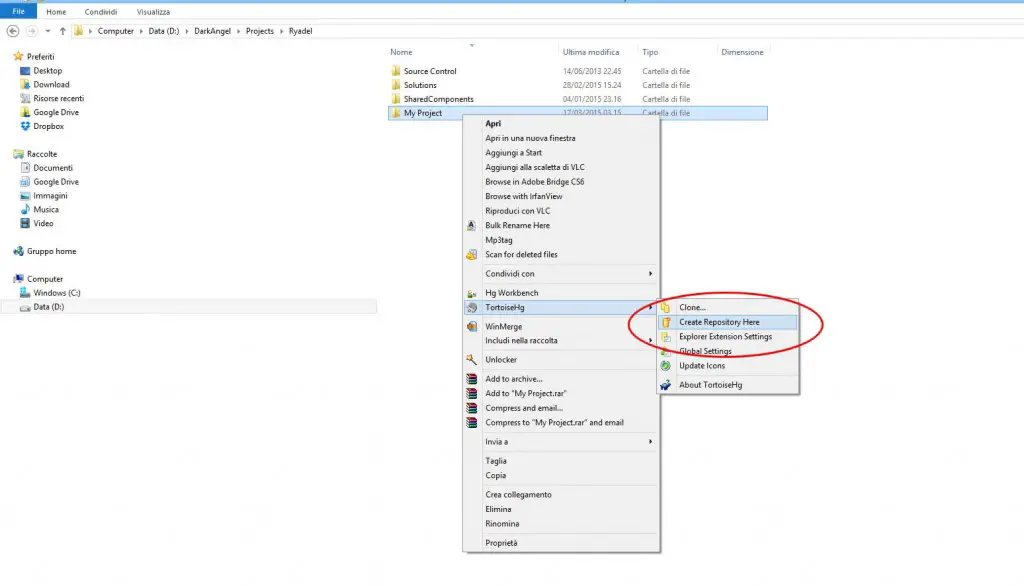Image resolution: width=1024 pixels, height=586 pixels.
Task: Select the Solutions folder row
Action: pyautogui.click(x=578, y=85)
